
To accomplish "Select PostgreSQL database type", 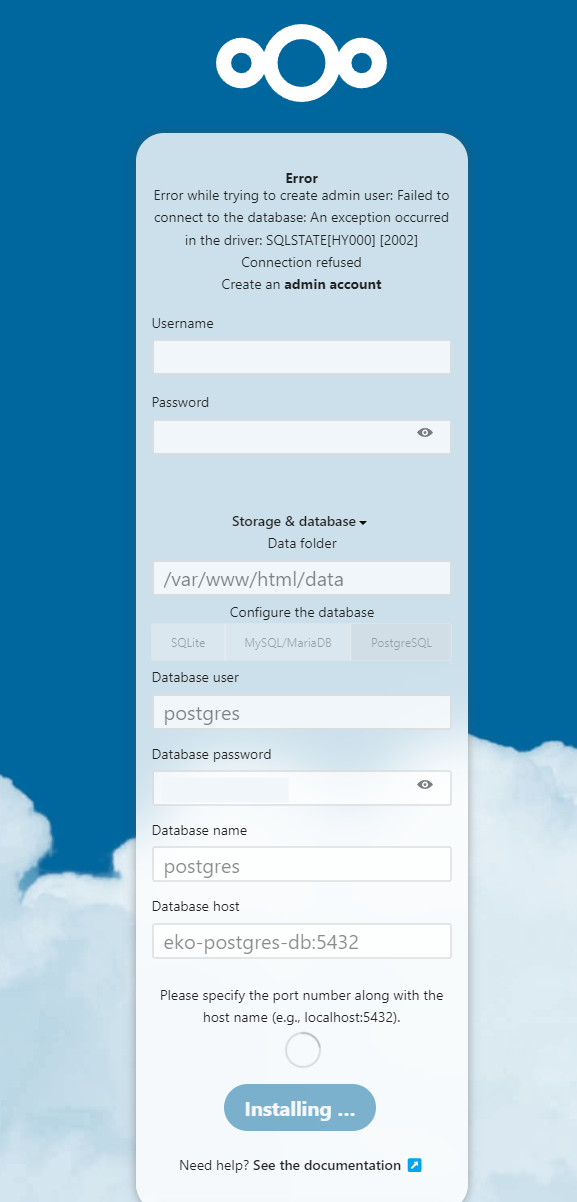I will [401, 643].
